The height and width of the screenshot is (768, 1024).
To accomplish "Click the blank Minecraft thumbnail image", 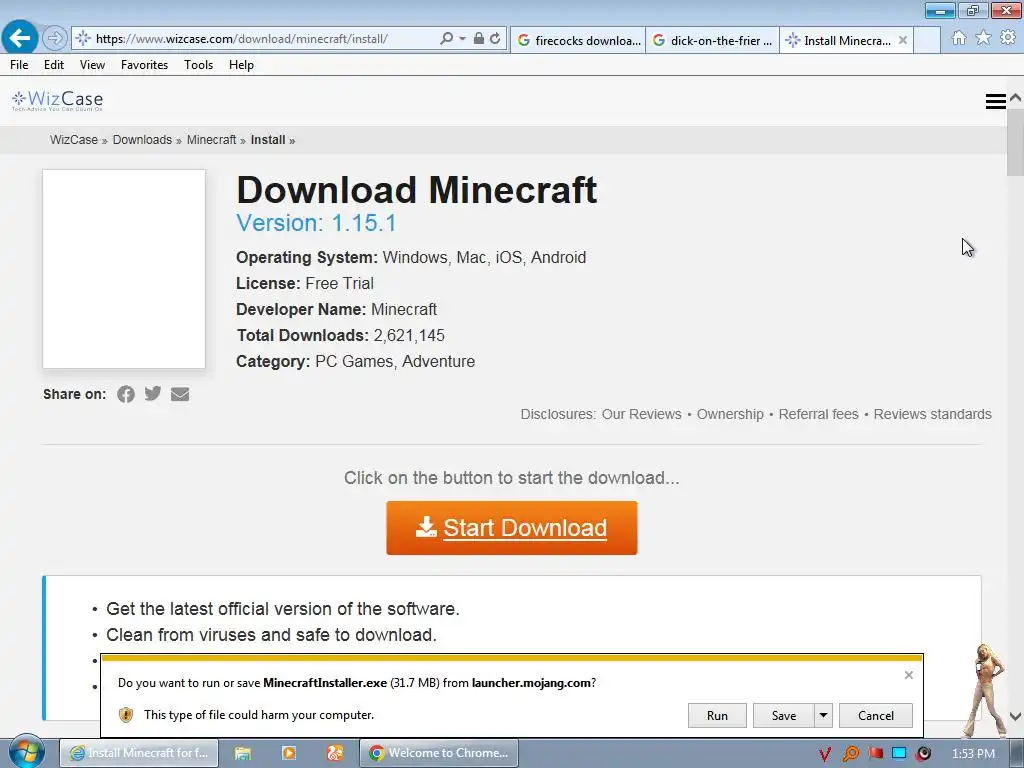I will point(124,269).
